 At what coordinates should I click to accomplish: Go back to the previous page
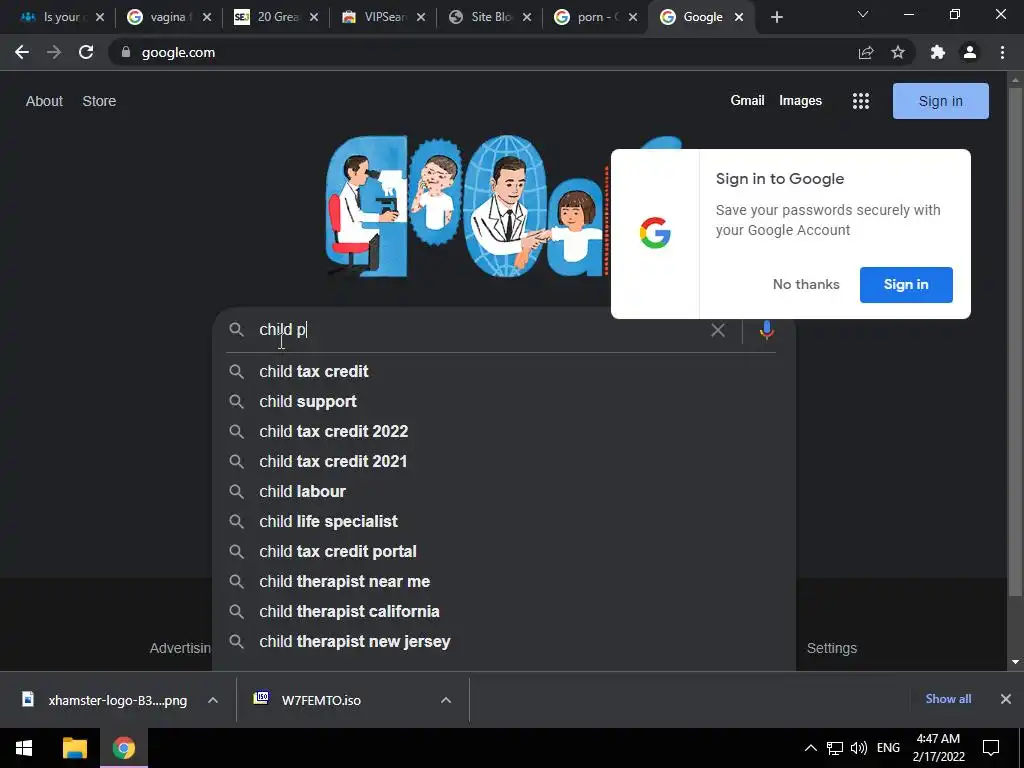pyautogui.click(x=22, y=52)
